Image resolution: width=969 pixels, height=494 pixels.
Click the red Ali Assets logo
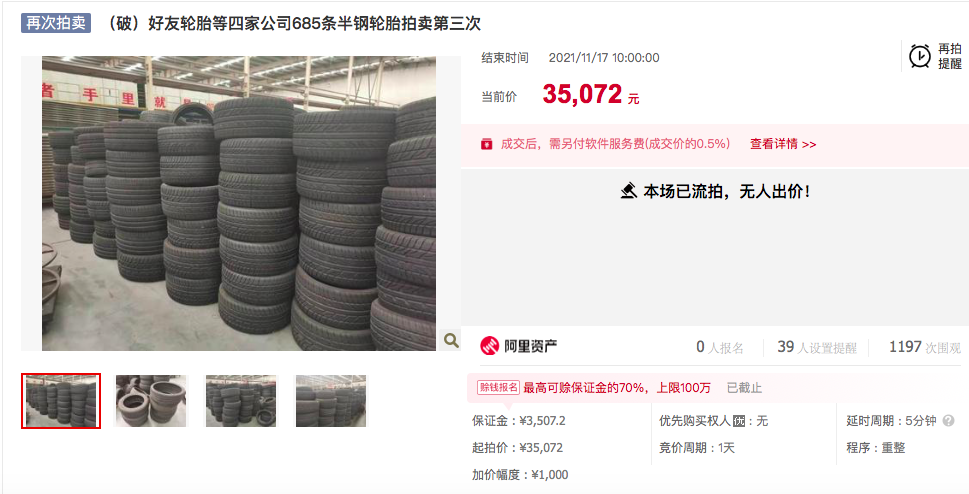point(489,346)
